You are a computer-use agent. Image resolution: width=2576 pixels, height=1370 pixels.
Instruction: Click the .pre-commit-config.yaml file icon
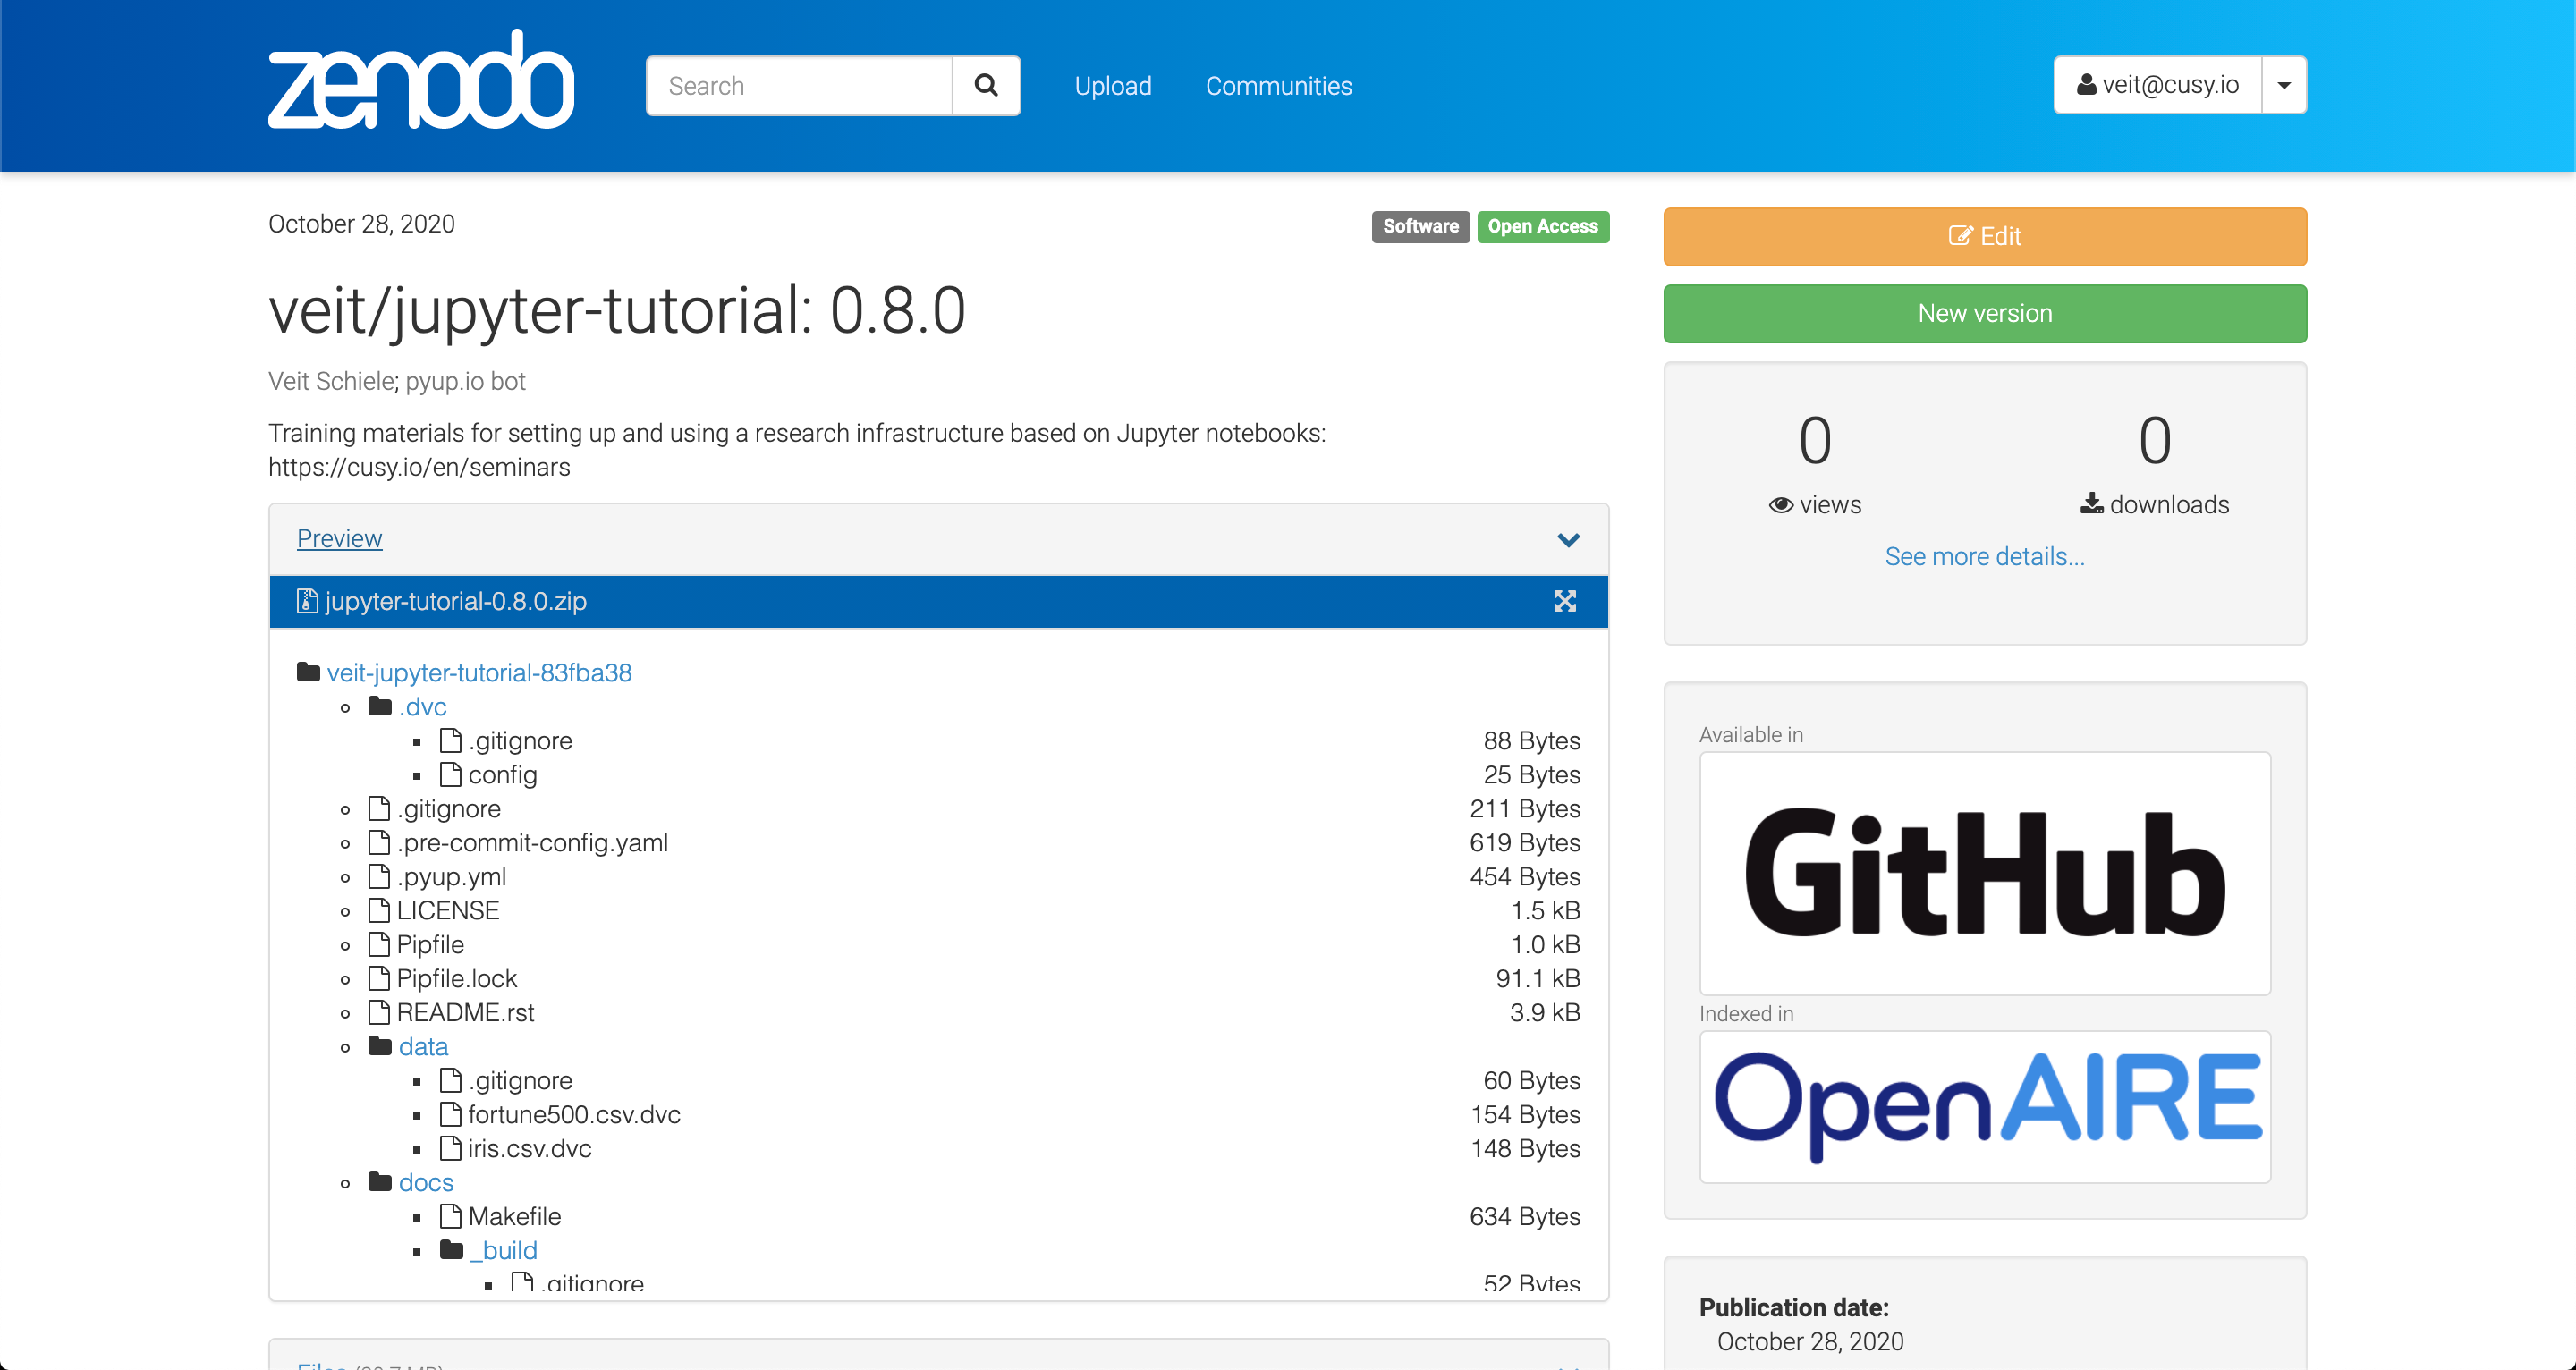click(379, 842)
